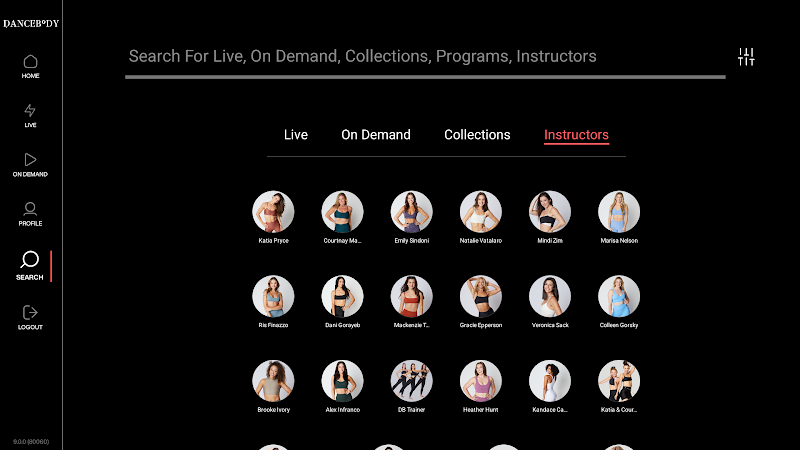Open Veronica Sack instructor photo
The width and height of the screenshot is (800, 450).
(x=550, y=296)
